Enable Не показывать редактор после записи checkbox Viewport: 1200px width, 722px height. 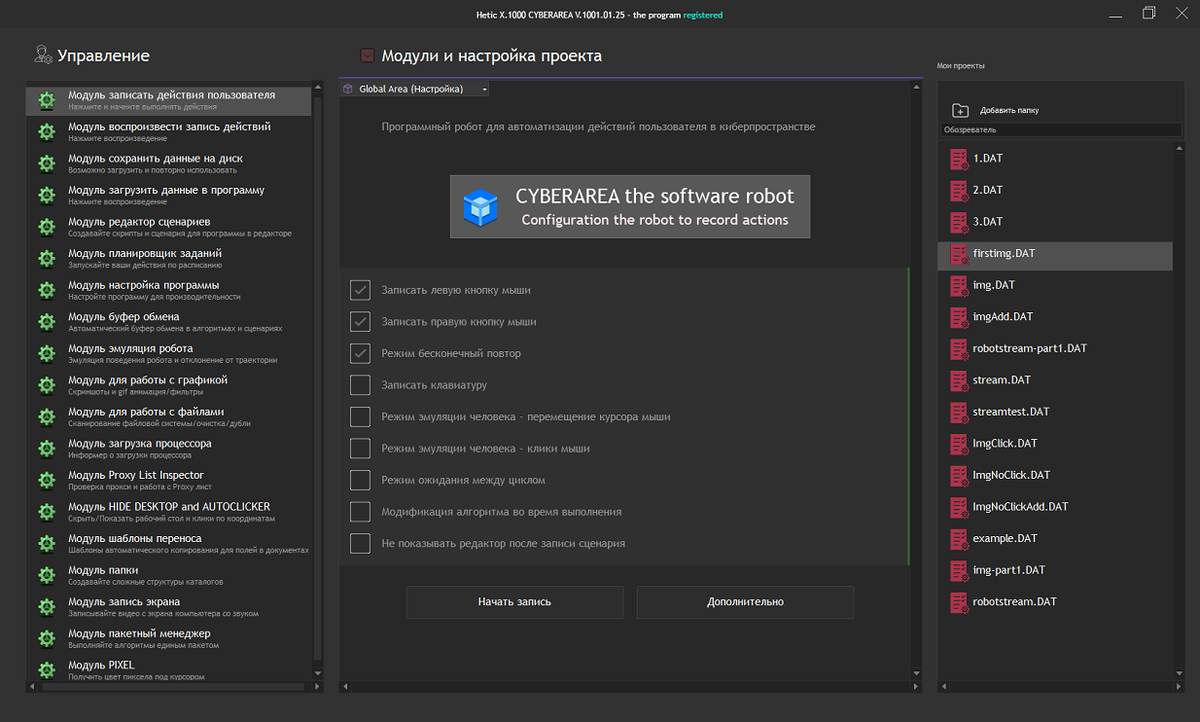[360, 544]
